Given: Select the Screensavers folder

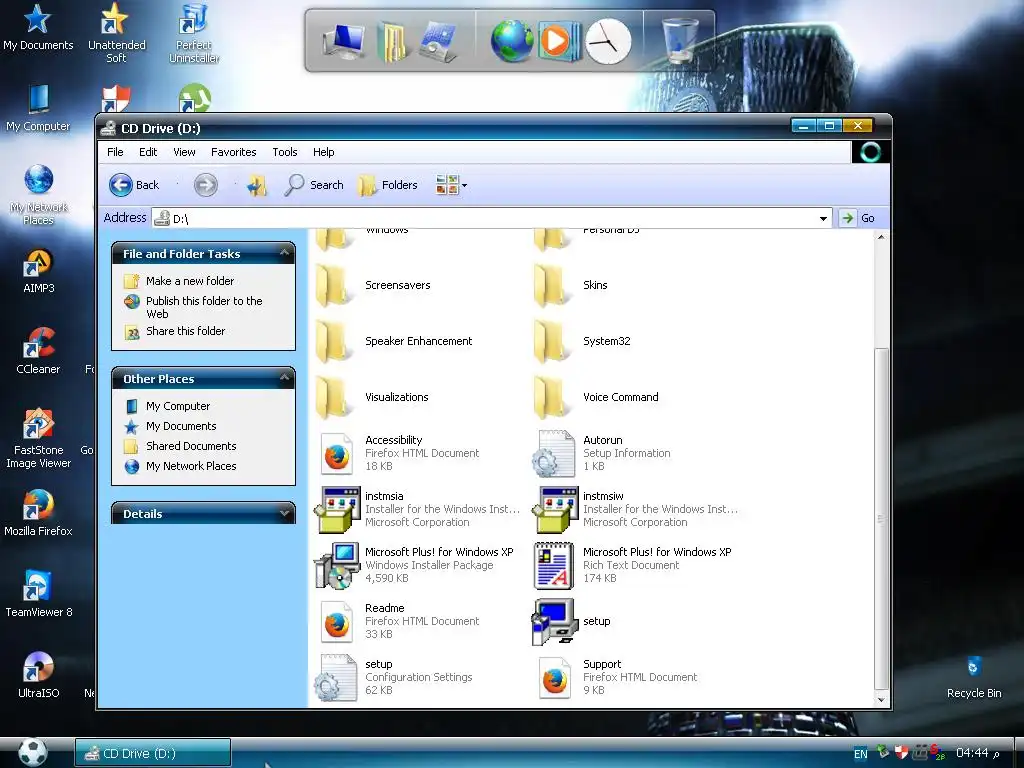Looking at the screenshot, I should click(x=374, y=285).
